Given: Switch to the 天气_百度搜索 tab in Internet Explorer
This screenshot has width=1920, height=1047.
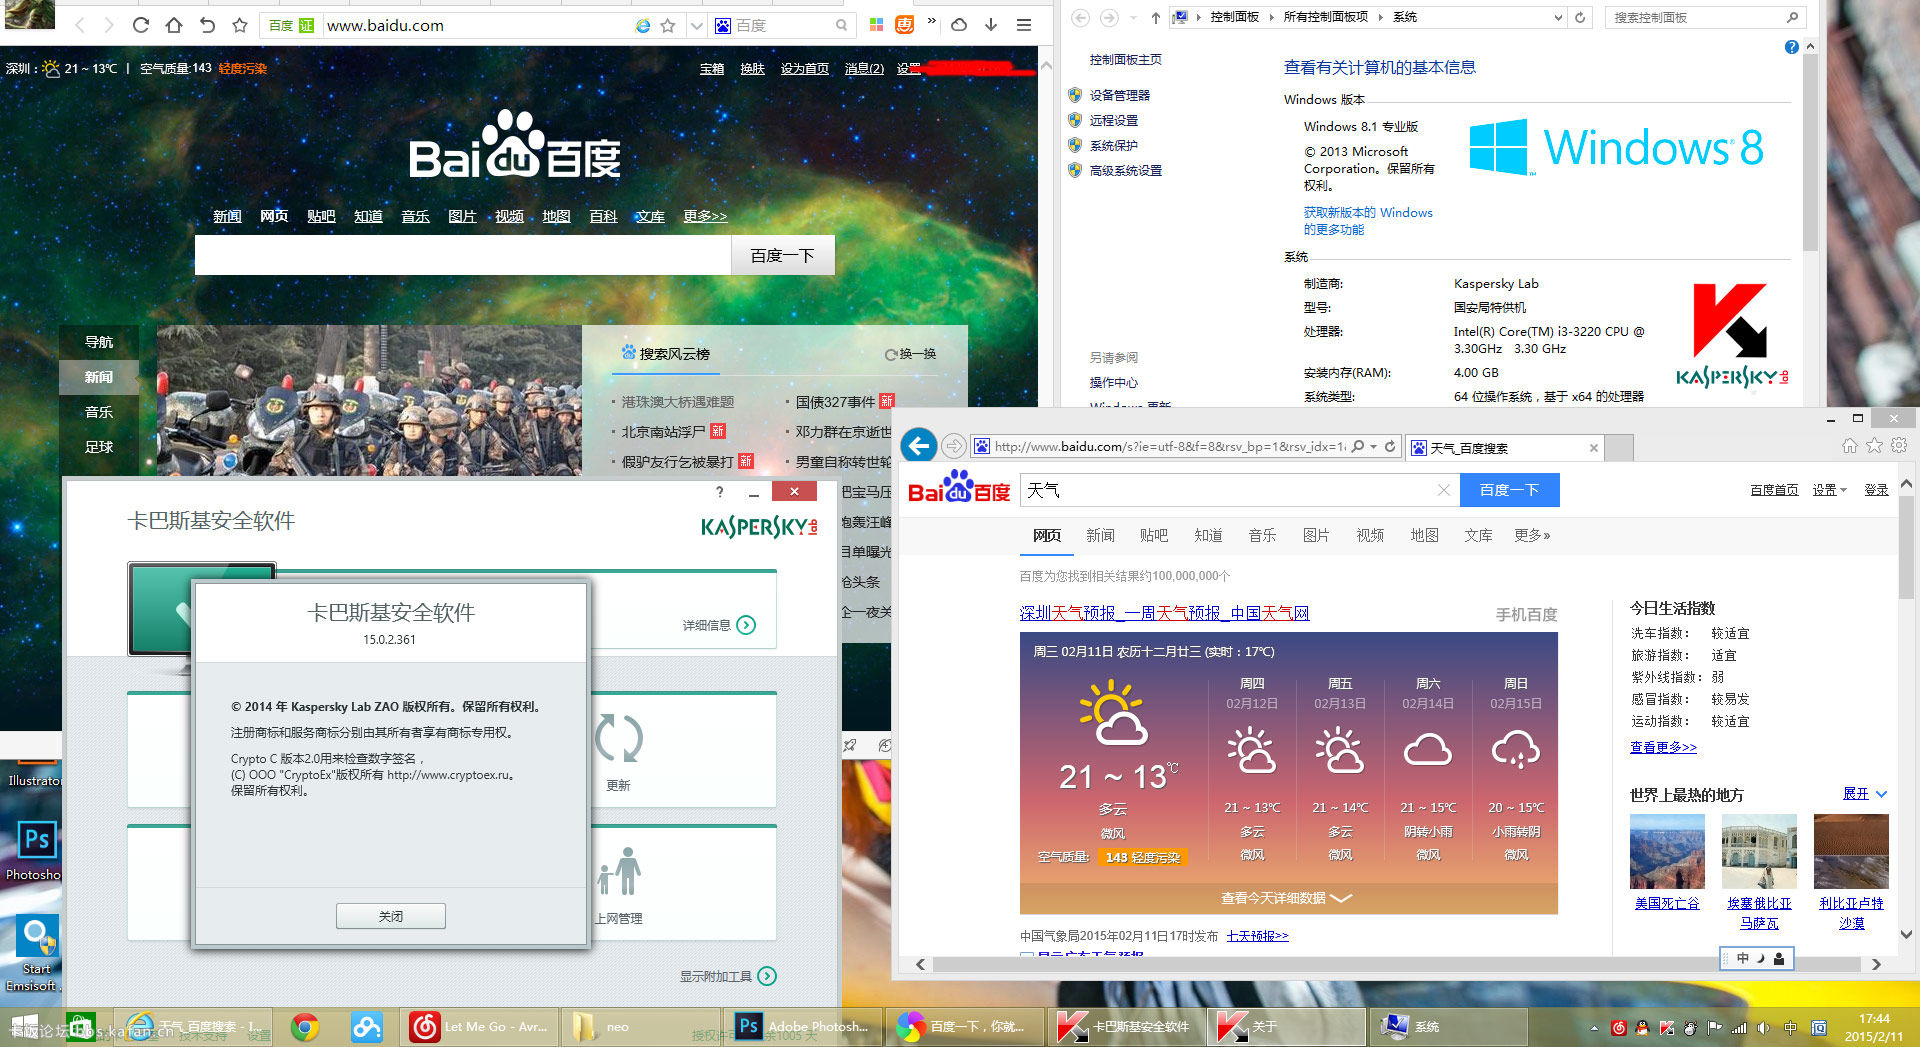Looking at the screenshot, I should (x=1505, y=448).
